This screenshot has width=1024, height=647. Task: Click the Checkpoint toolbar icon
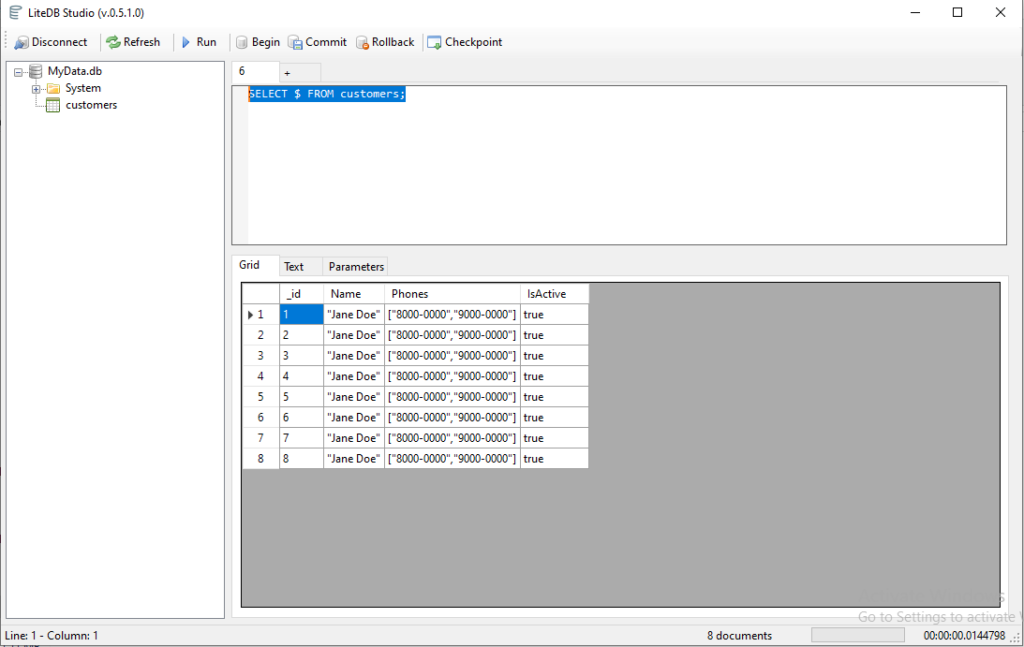(x=434, y=42)
